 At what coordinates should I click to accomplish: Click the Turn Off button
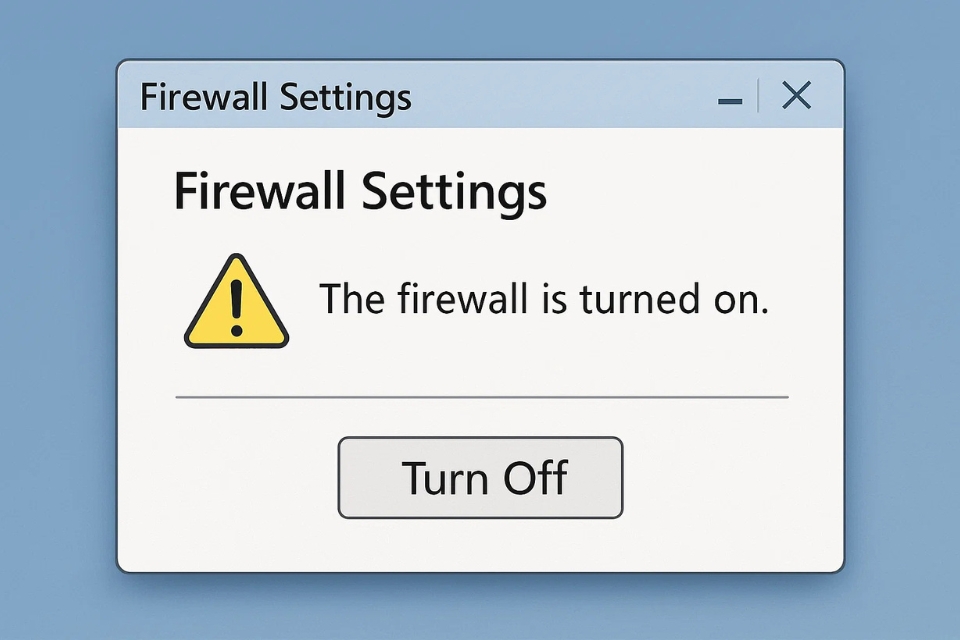point(480,478)
